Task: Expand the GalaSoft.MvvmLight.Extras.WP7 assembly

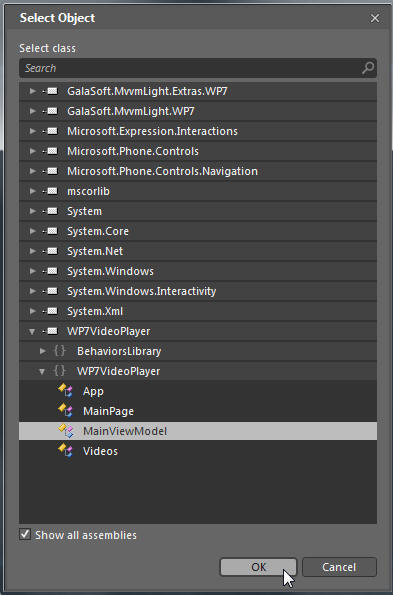Action: point(33,91)
